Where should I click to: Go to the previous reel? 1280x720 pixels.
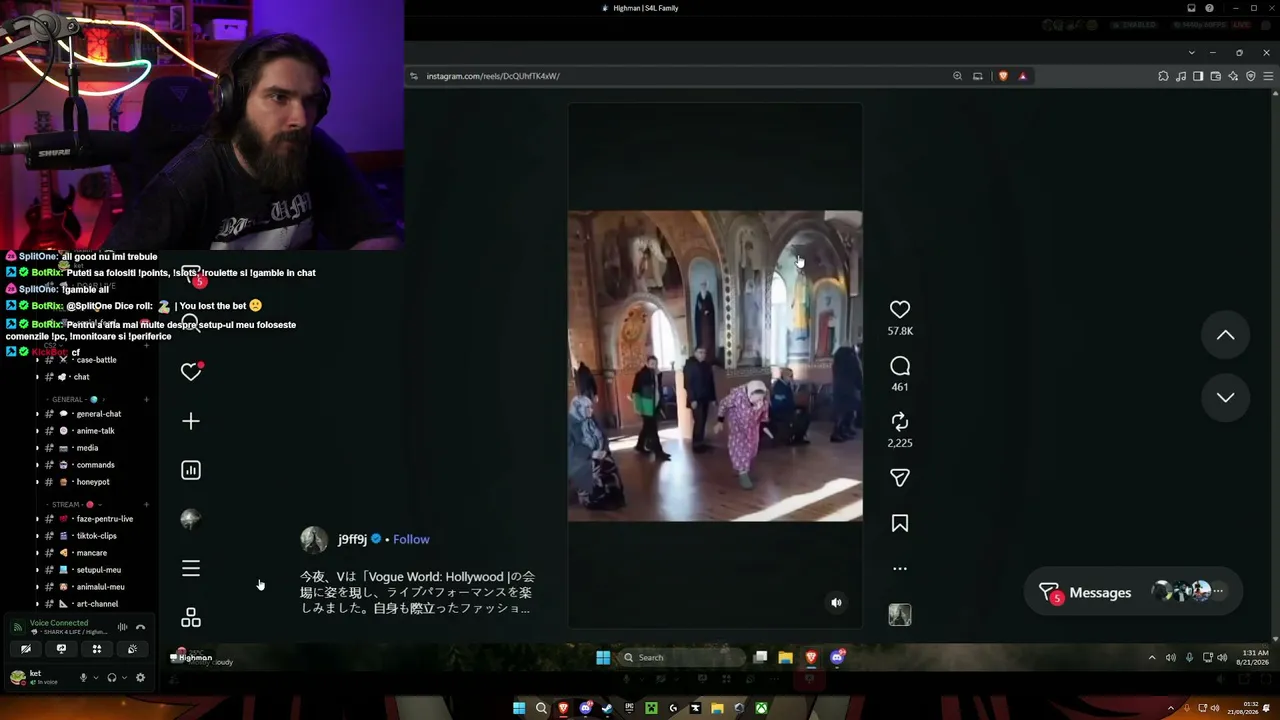(1225, 335)
